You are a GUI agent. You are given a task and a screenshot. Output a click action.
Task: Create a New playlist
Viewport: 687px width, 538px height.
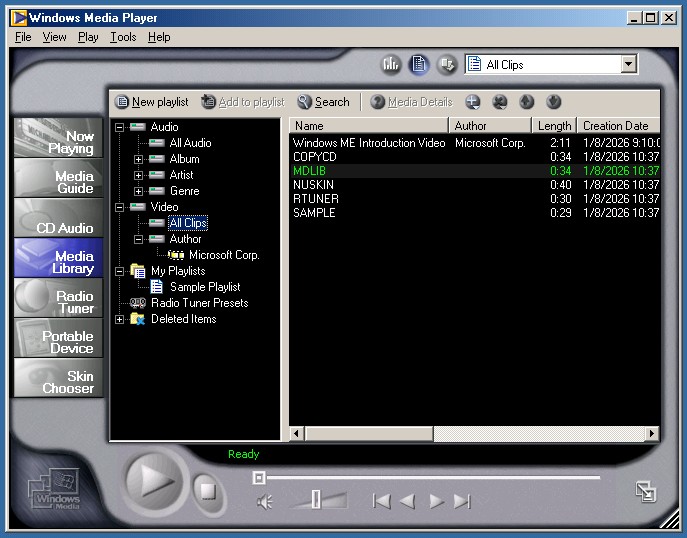(x=152, y=102)
